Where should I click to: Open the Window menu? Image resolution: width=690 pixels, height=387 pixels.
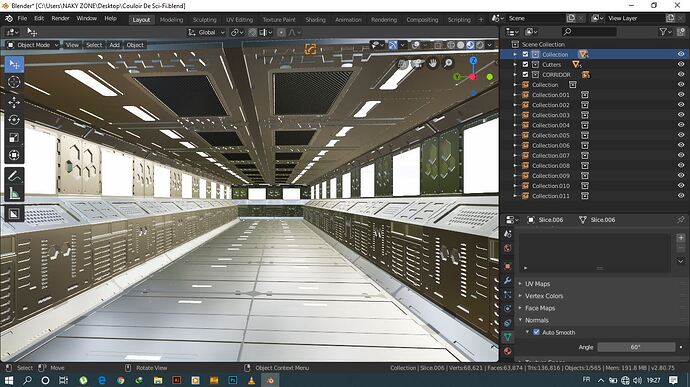click(87, 18)
